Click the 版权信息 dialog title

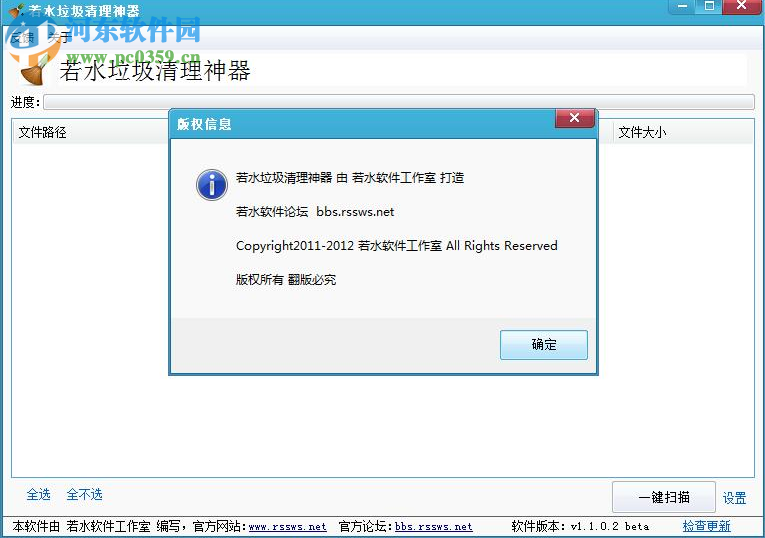coord(204,124)
